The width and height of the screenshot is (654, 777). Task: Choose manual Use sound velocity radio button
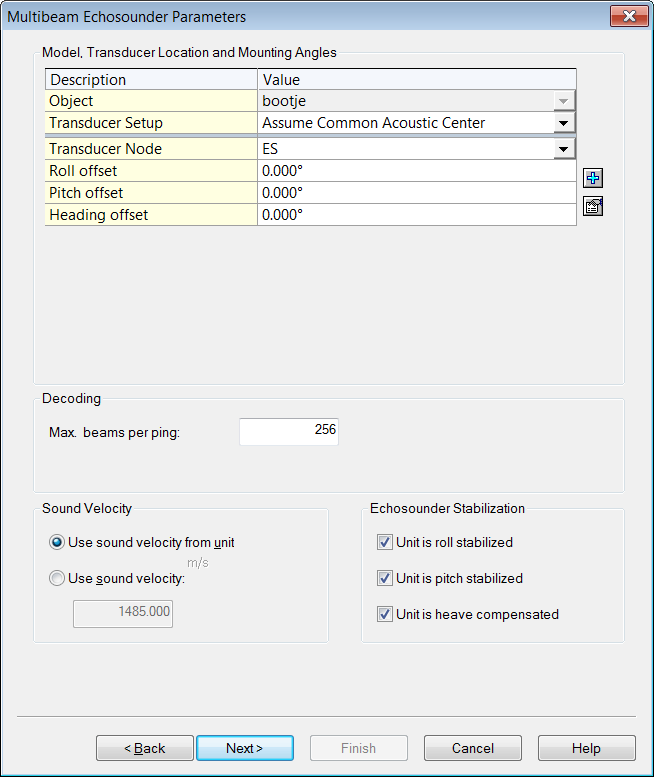point(57,579)
